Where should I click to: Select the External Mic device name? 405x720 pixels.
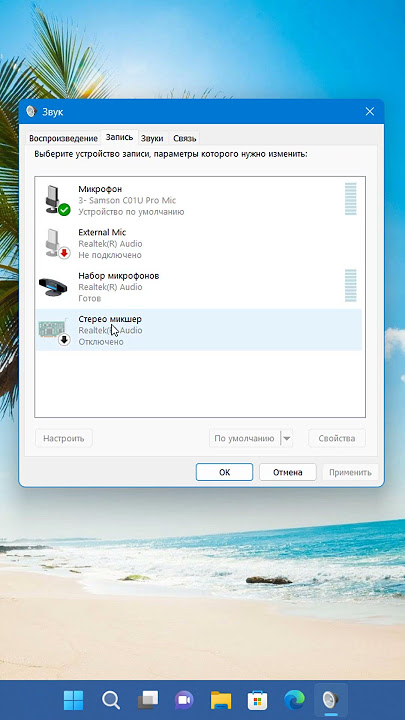tap(102, 232)
